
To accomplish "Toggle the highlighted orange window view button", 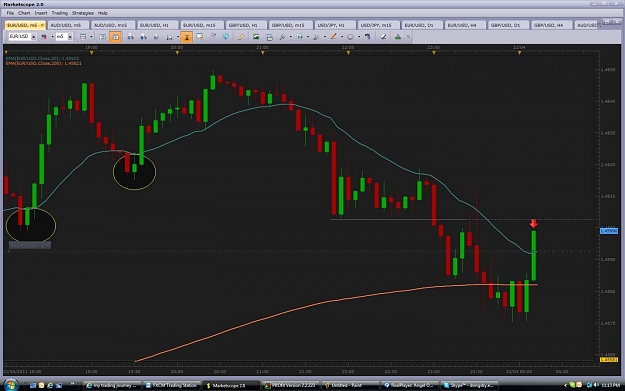I will (115, 37).
